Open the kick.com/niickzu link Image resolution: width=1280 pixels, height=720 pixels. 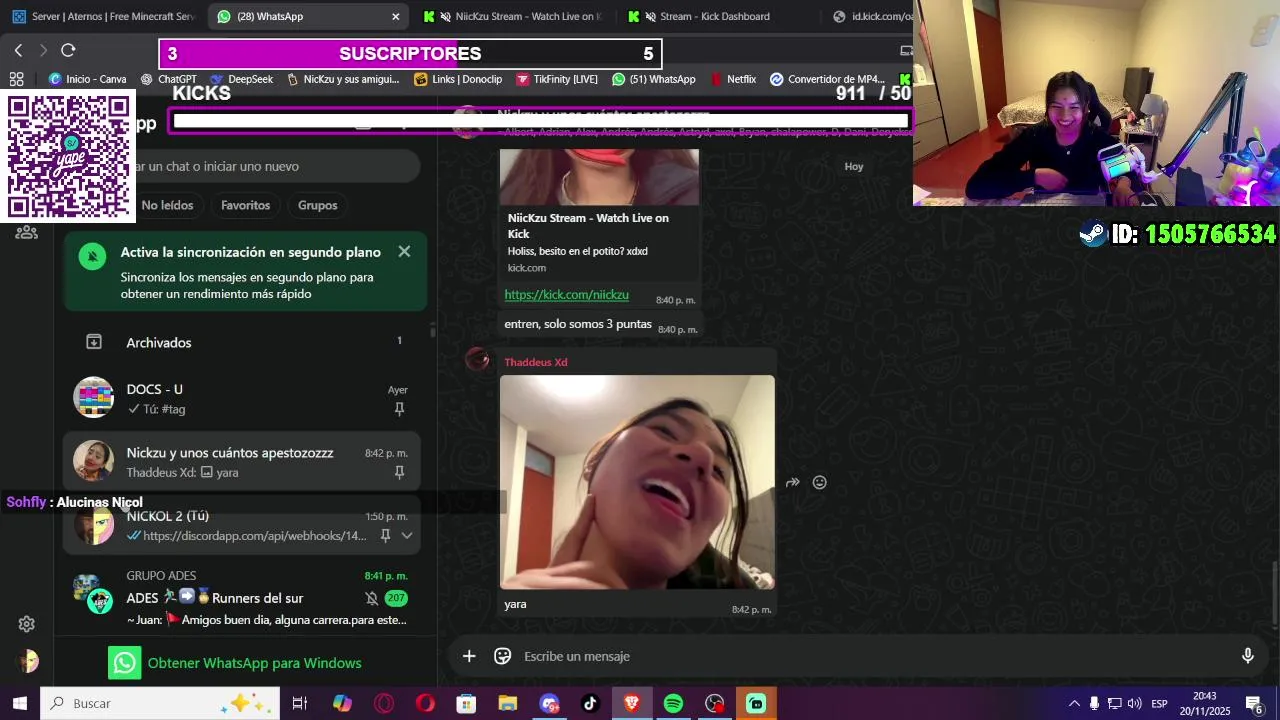click(x=566, y=295)
